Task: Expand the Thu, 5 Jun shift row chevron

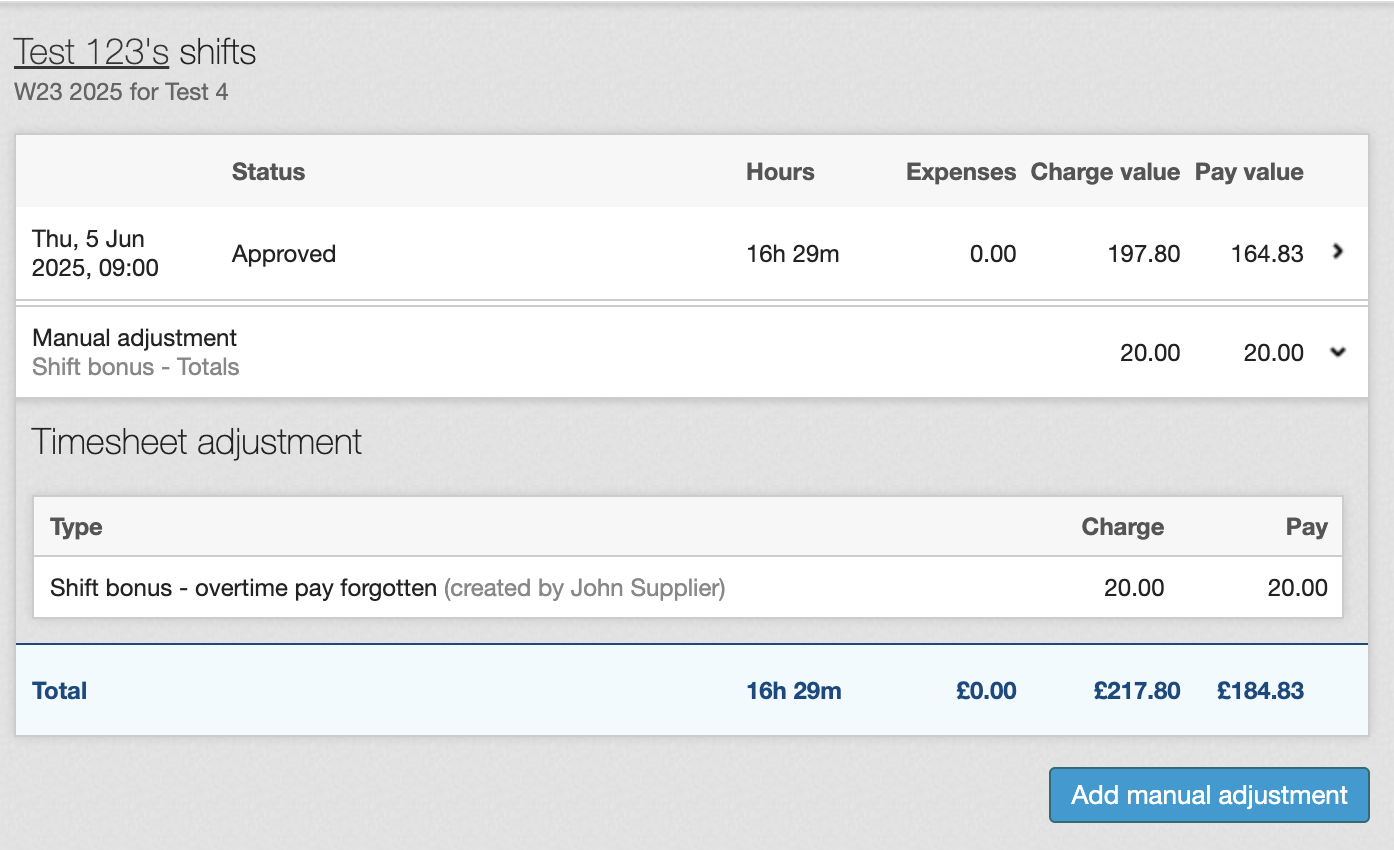Action: [1338, 253]
